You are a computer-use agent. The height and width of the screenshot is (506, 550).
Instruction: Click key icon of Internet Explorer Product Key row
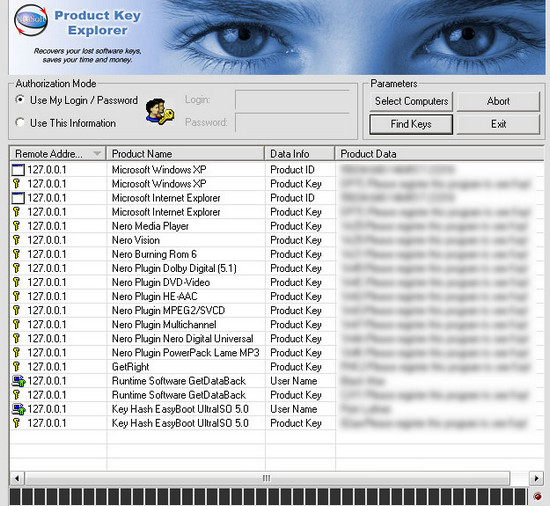pyautogui.click(x=16, y=212)
